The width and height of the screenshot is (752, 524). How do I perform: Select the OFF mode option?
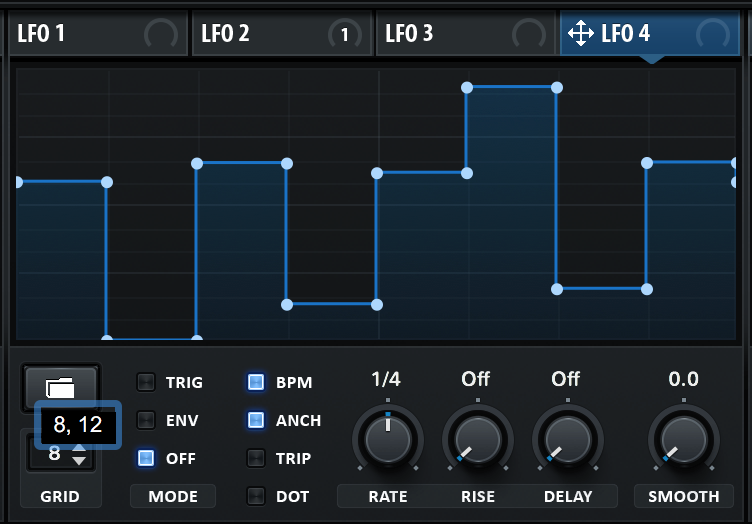pos(147,458)
